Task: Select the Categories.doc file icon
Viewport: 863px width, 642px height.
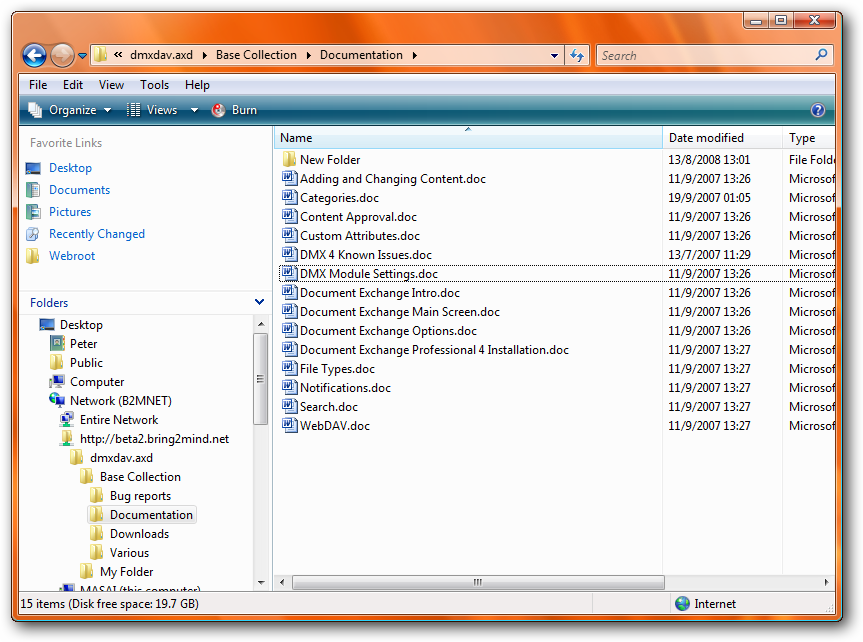Action: [290, 197]
